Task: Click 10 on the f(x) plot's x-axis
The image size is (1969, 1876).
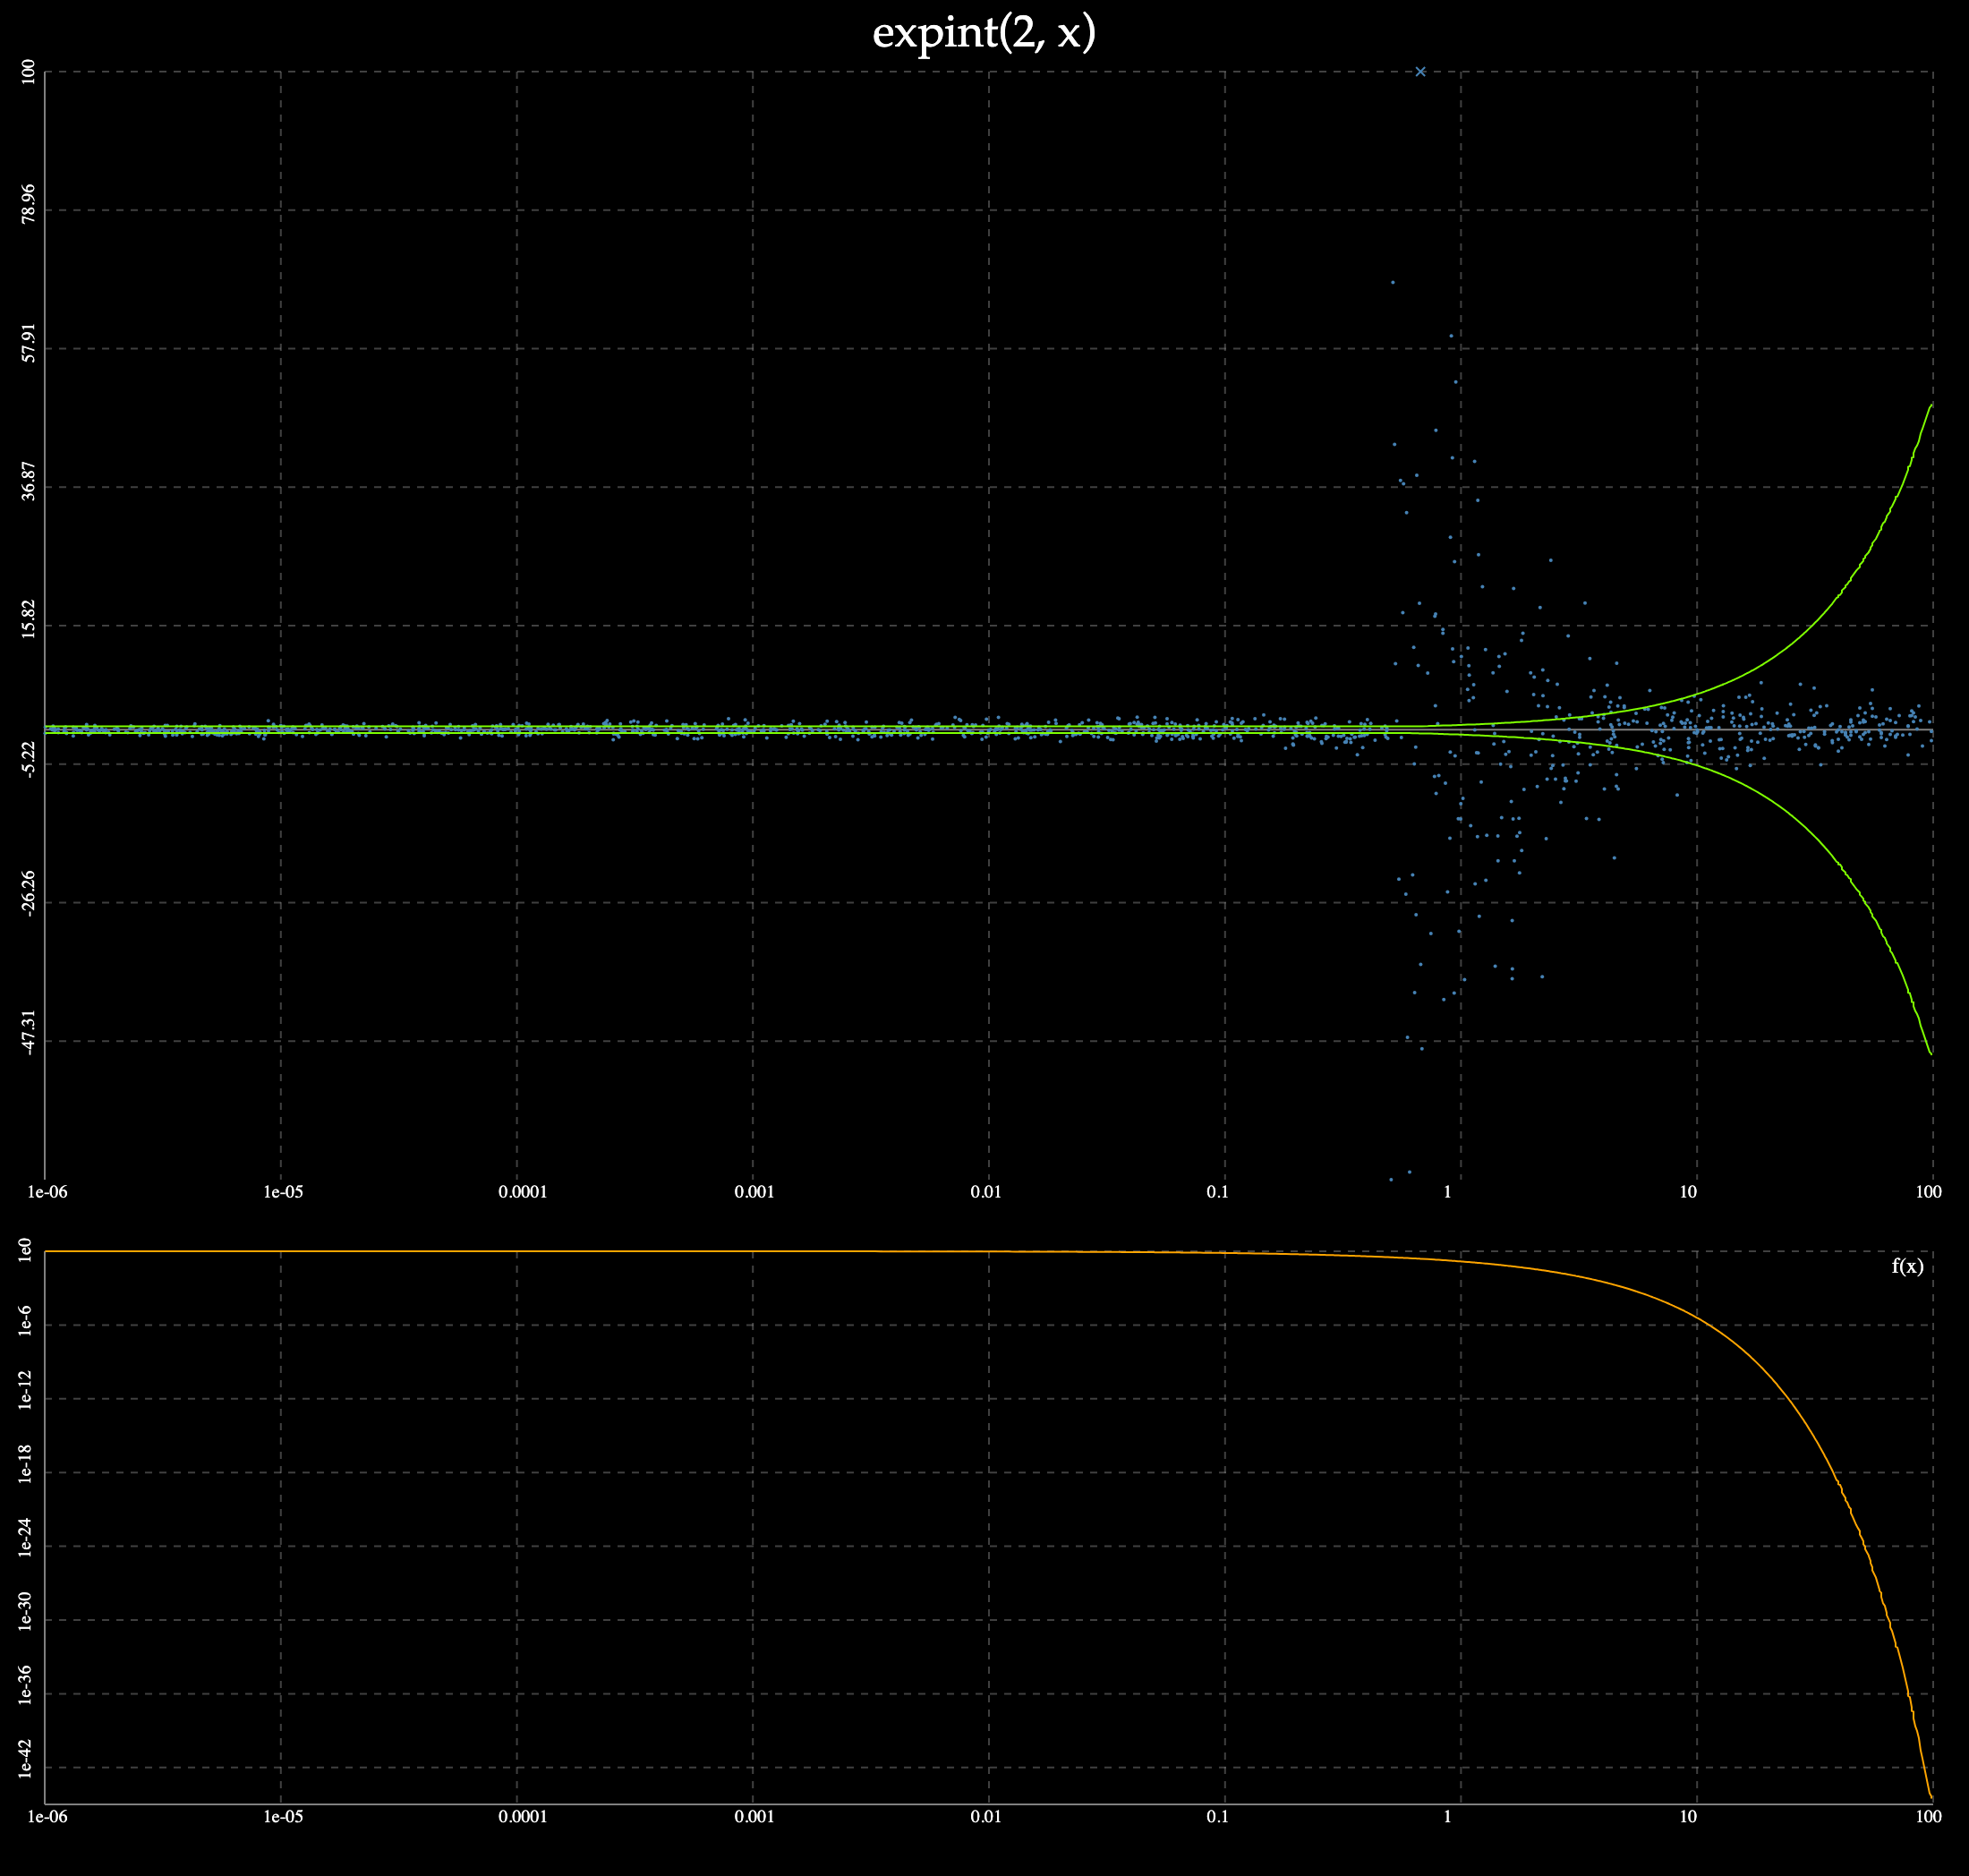Action: click(x=1688, y=1817)
